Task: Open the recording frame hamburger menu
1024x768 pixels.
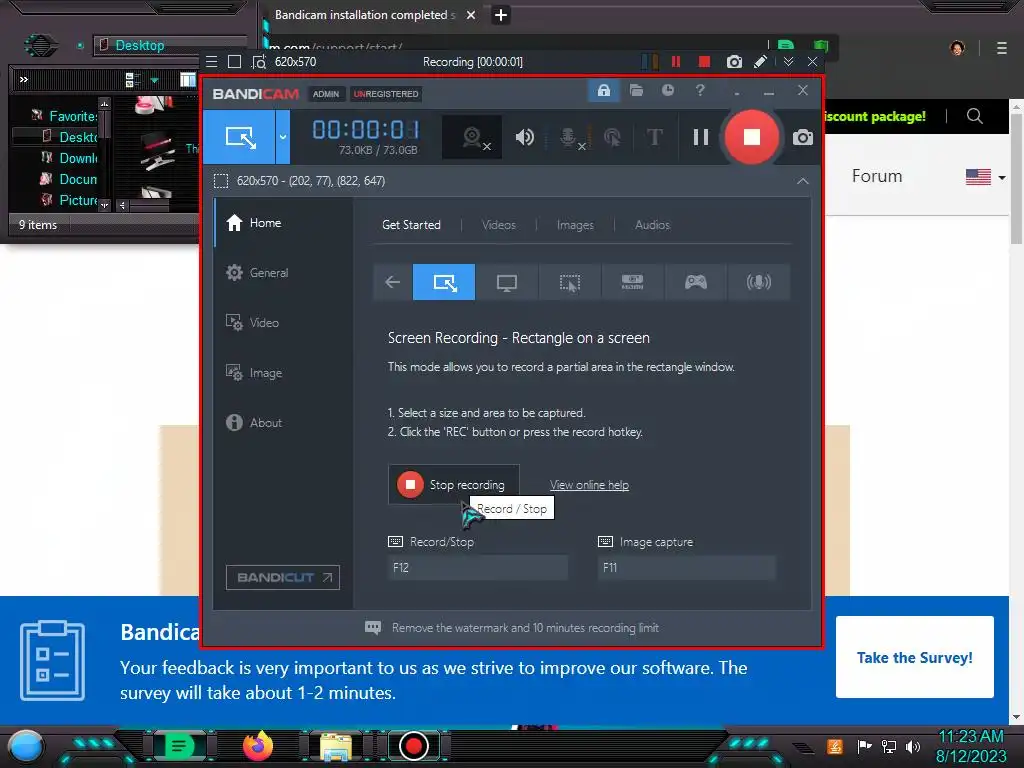Action: click(212, 62)
